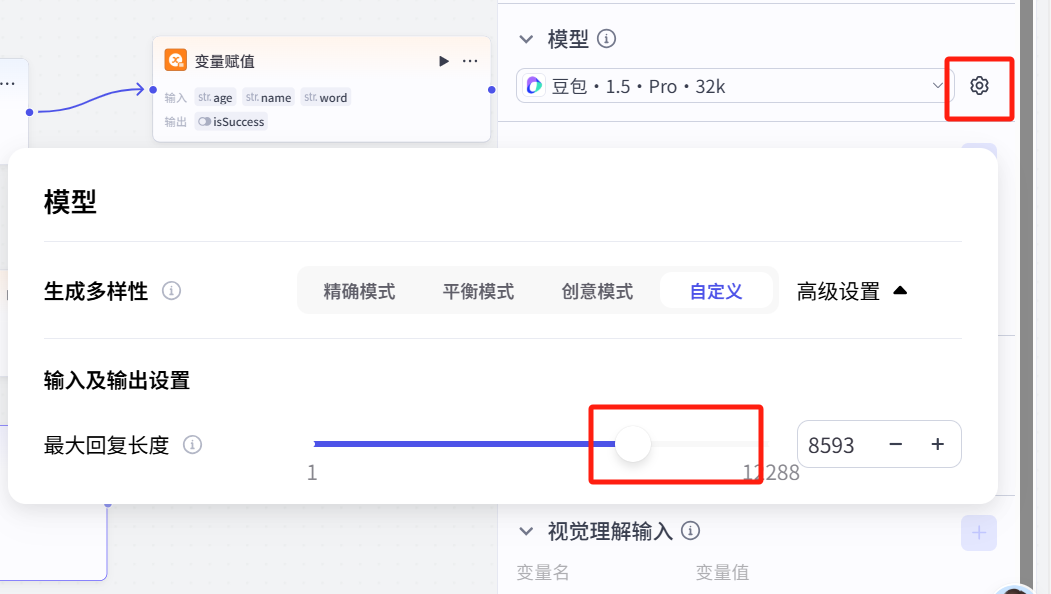Run the 变量赋值 node via play icon
The height and width of the screenshot is (594, 1051).
click(x=443, y=60)
